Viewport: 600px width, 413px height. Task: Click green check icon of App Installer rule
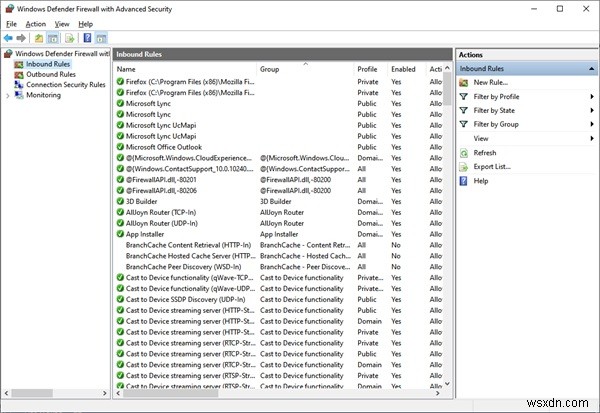tap(120, 233)
